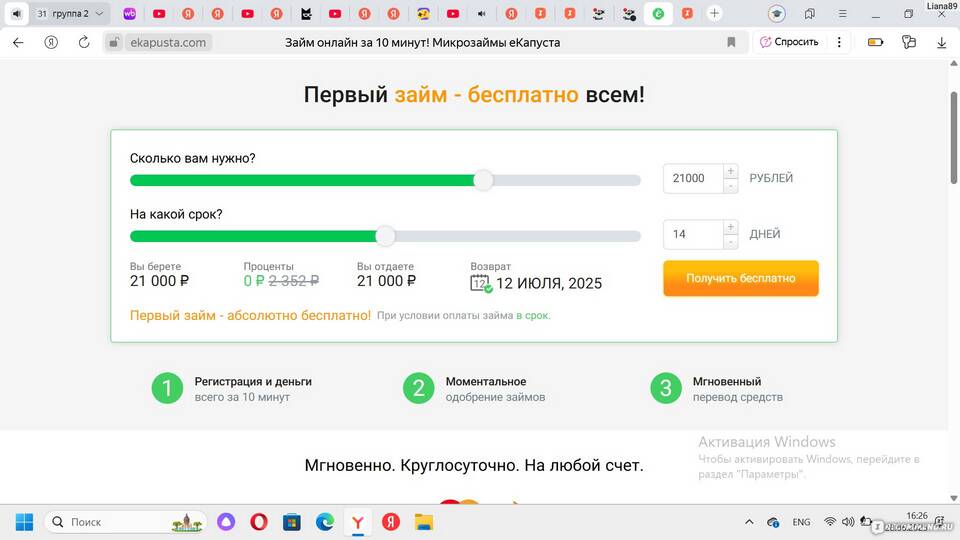The height and width of the screenshot is (540, 960).
Task: Click the "12 ИЮЛЯ, 2025" return date
Action: pyautogui.click(x=549, y=283)
